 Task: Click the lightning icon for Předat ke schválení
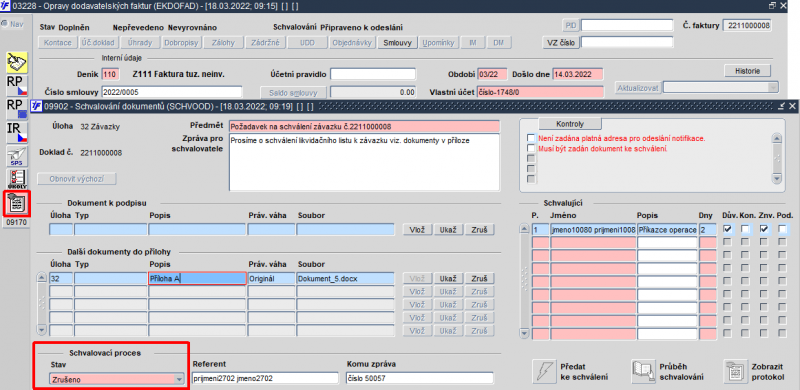(544, 372)
